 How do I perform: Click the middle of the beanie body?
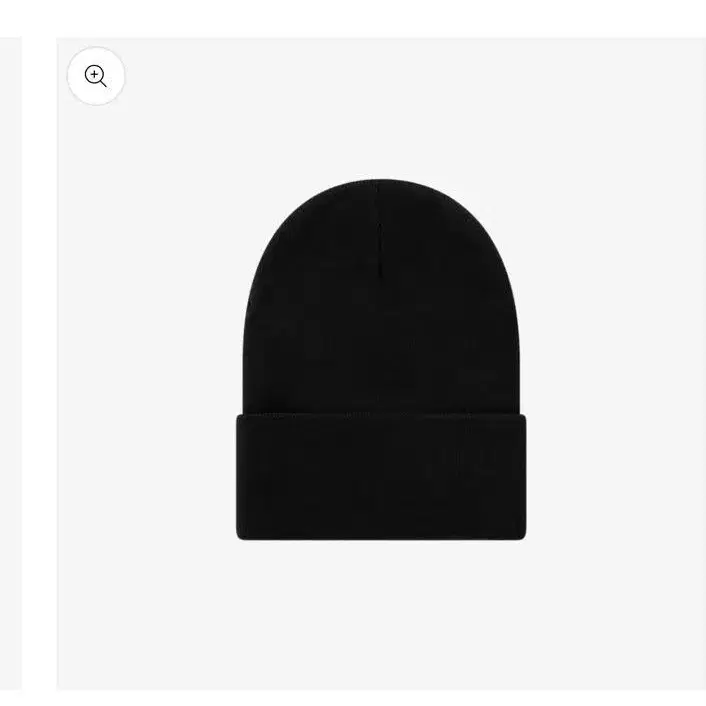[x=381, y=342]
